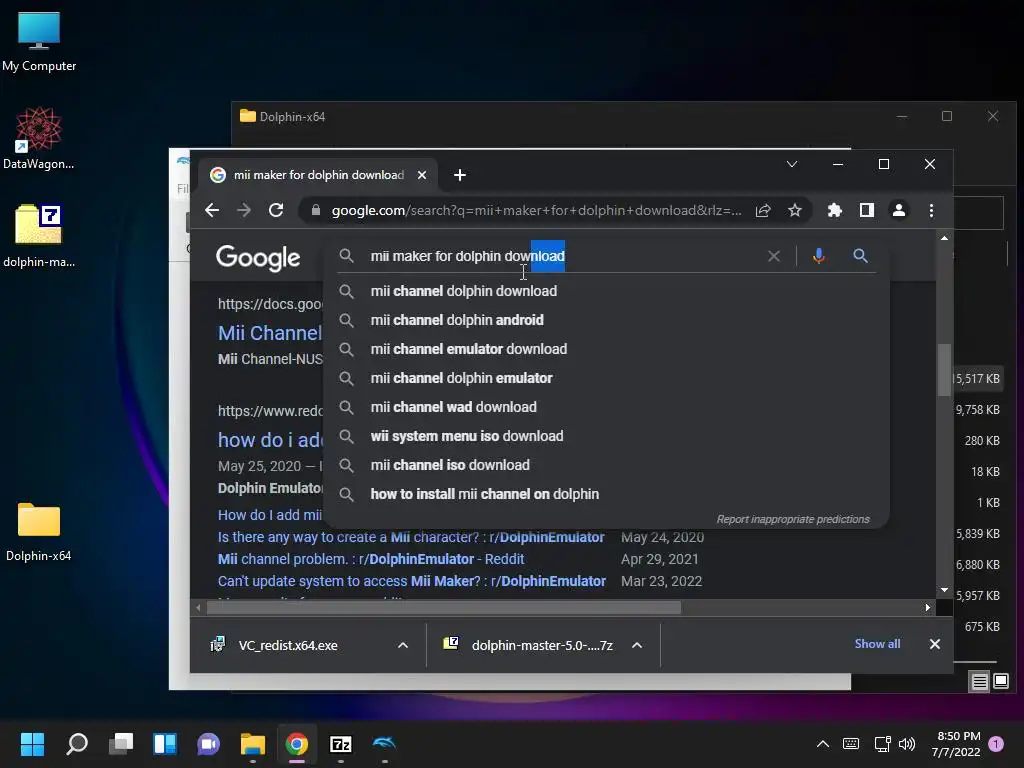Click scroll down arrow on page scrollbar
The image size is (1024, 768).
[944, 590]
